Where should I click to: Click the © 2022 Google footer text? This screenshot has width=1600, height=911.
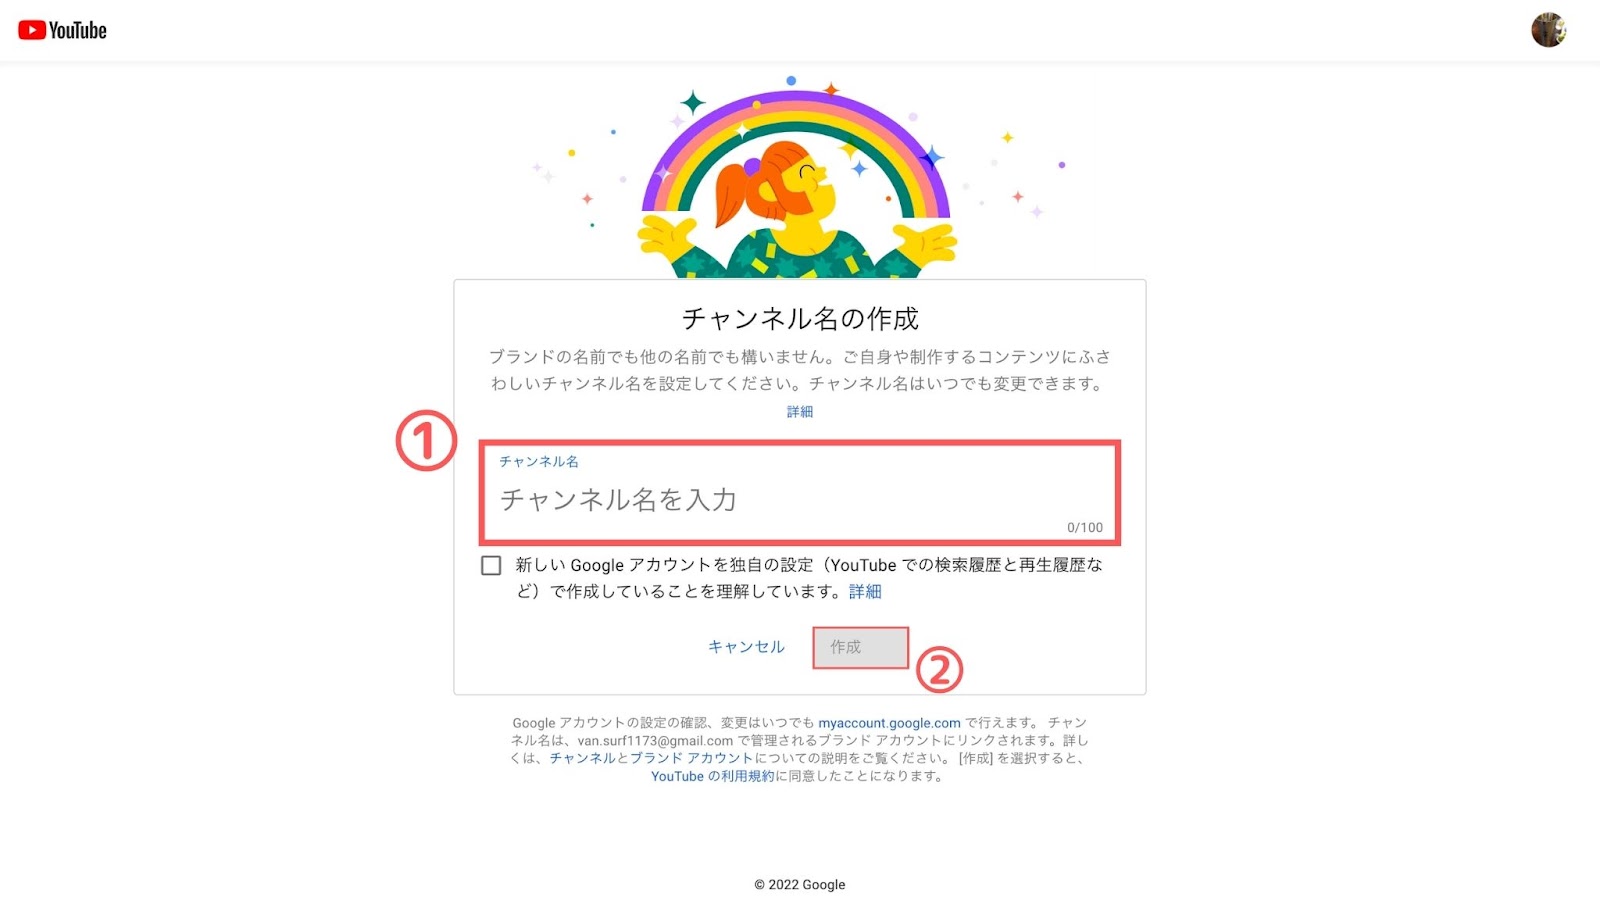click(800, 885)
